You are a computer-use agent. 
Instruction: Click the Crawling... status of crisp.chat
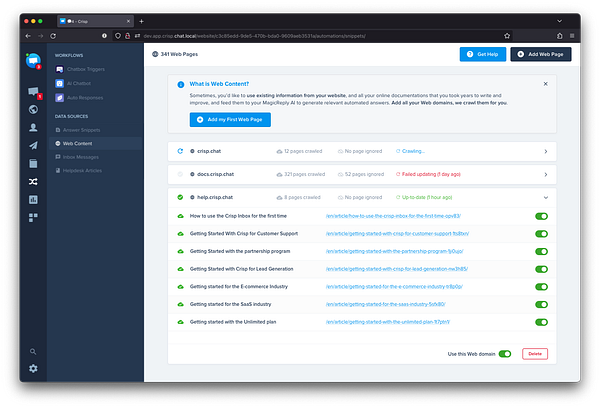(413, 151)
